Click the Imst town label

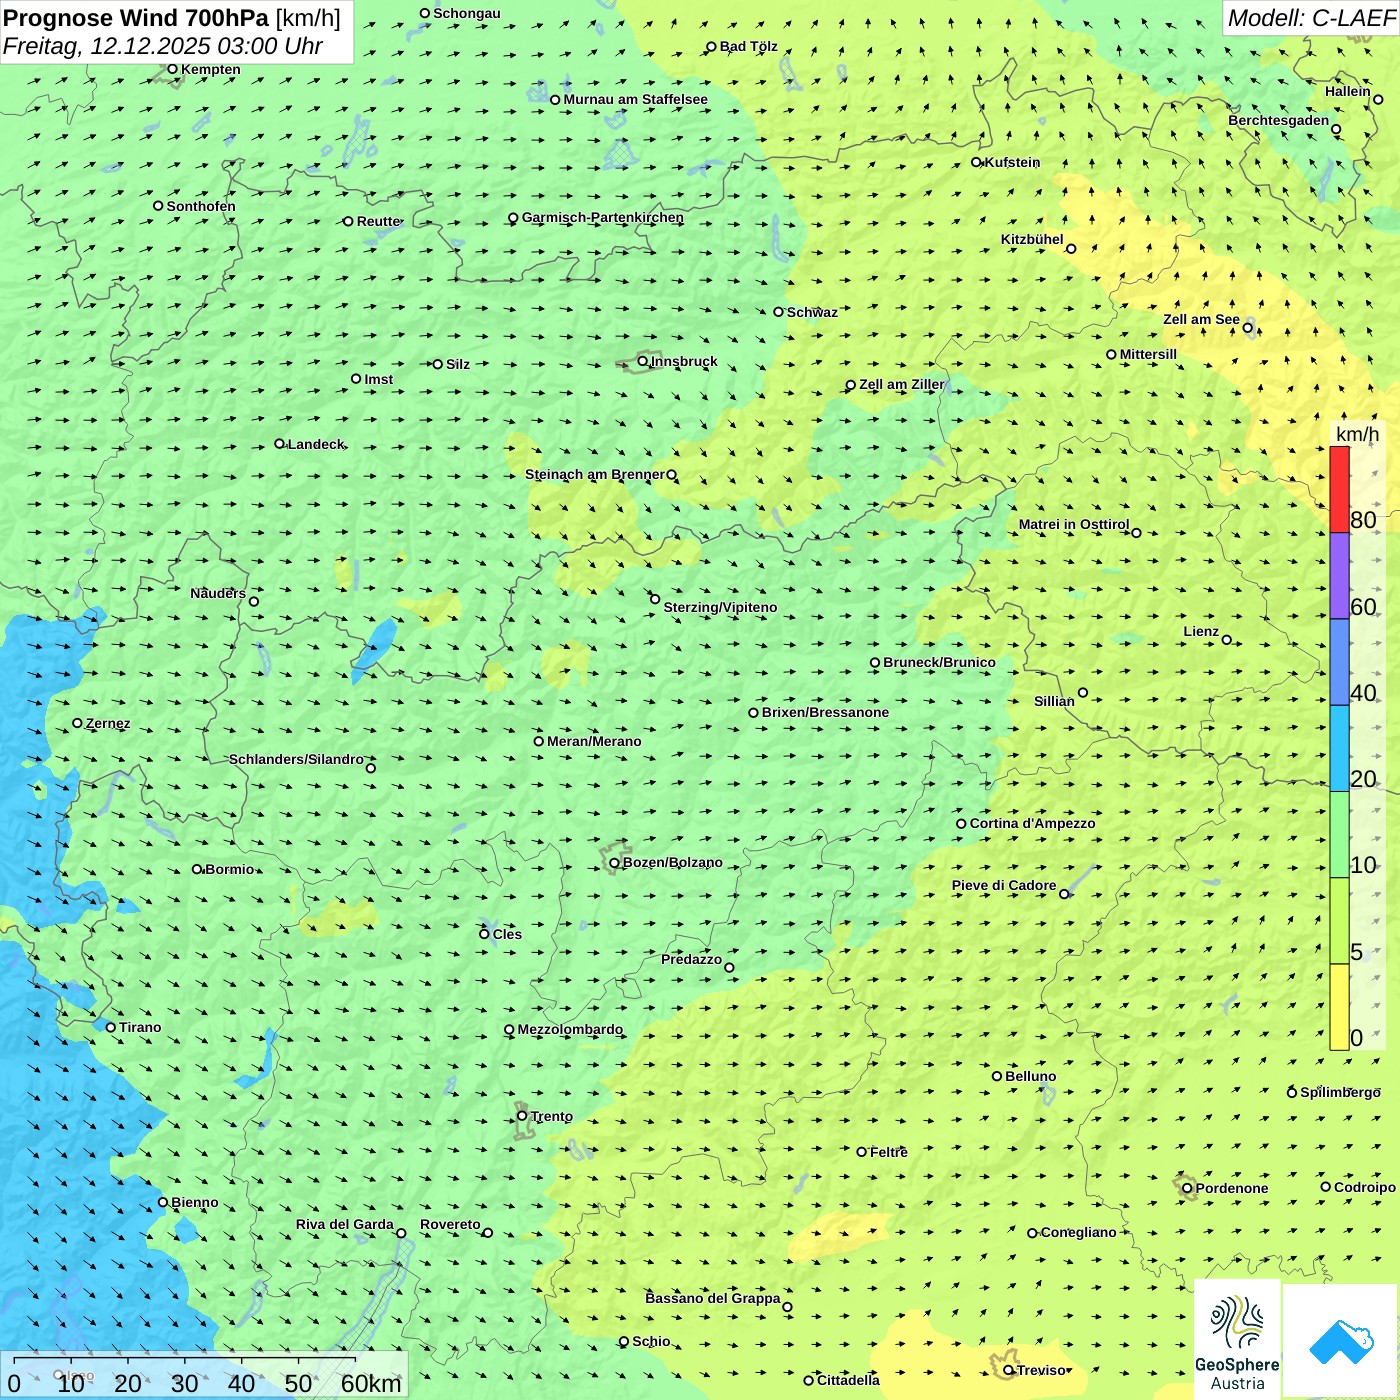click(x=378, y=379)
